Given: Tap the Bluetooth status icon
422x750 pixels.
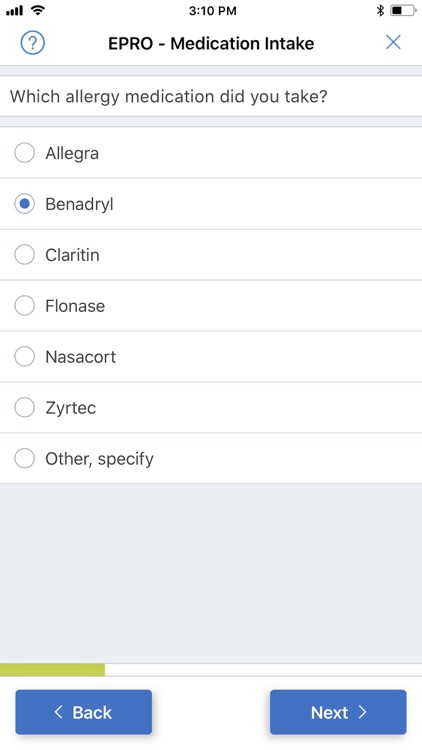Looking at the screenshot, I should [x=380, y=10].
